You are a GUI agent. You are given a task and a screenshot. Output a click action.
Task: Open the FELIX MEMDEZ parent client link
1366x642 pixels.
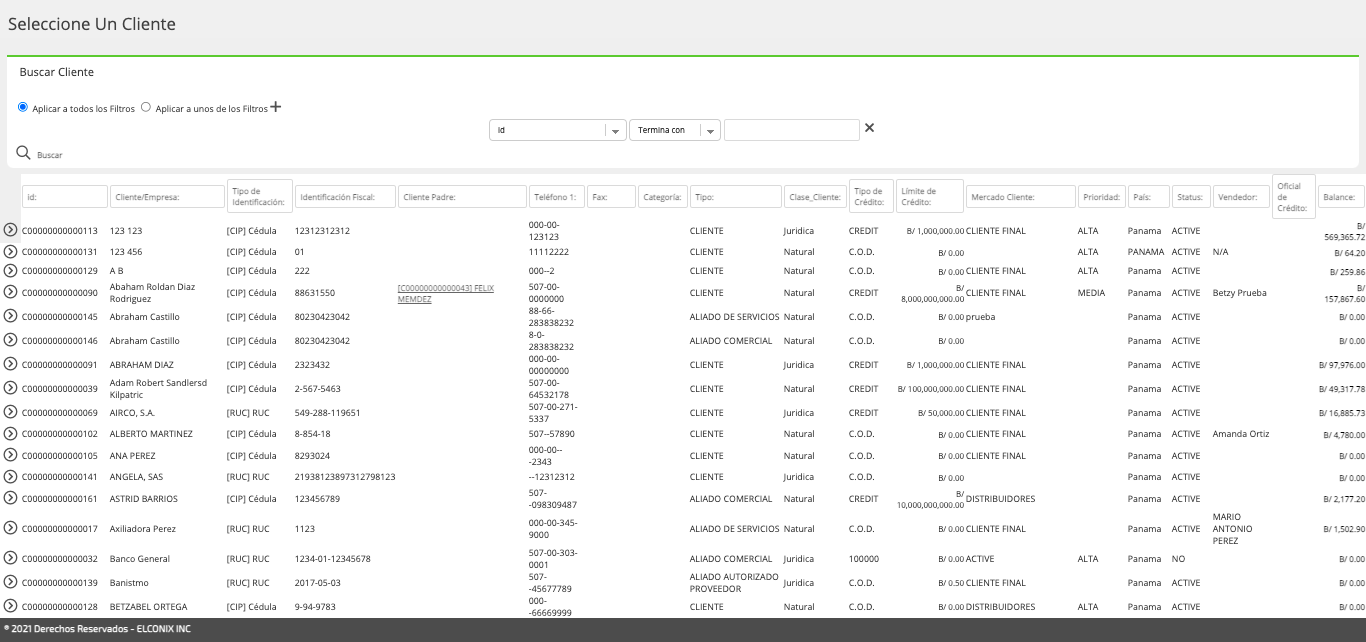[x=446, y=293]
